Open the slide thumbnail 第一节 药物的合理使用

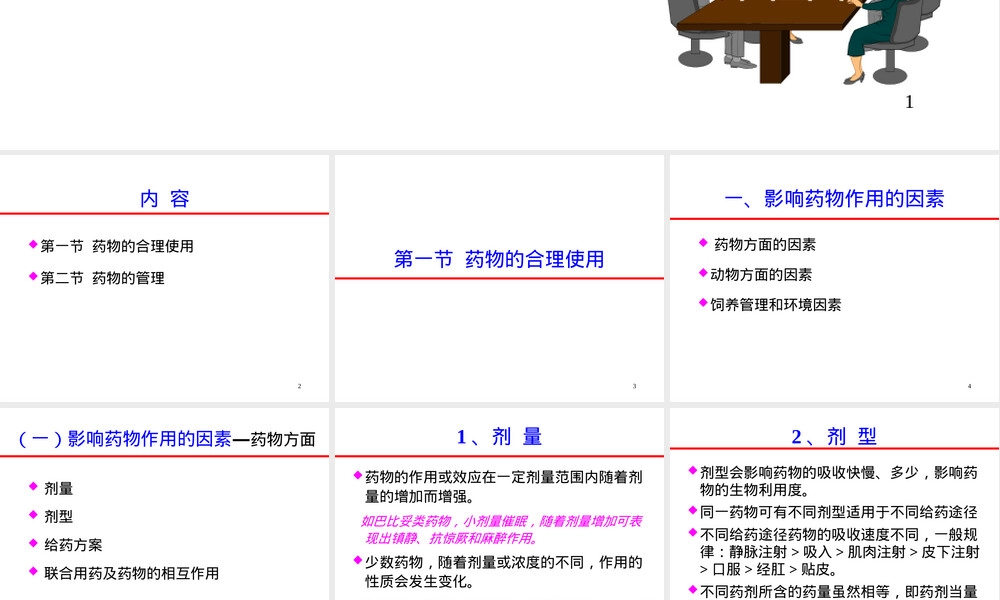point(499,278)
